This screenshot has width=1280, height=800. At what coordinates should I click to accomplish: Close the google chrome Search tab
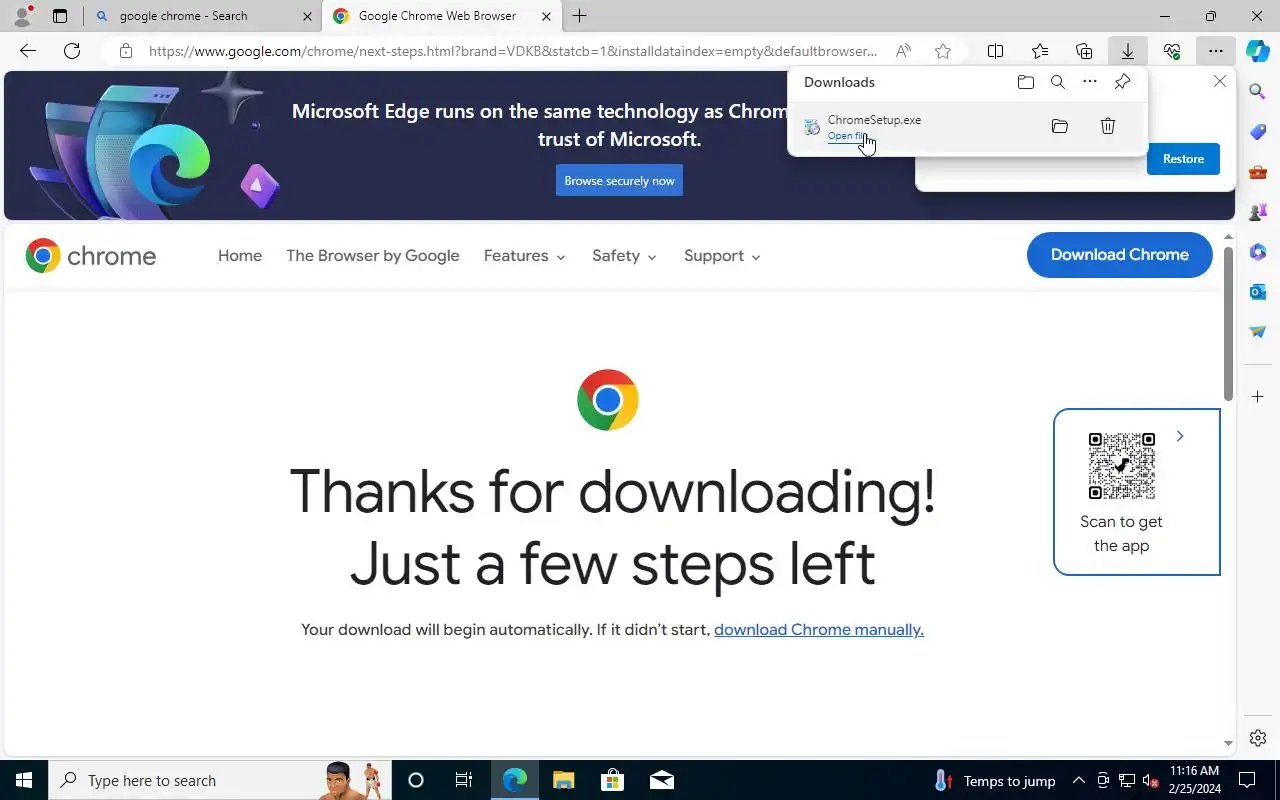coord(307,16)
